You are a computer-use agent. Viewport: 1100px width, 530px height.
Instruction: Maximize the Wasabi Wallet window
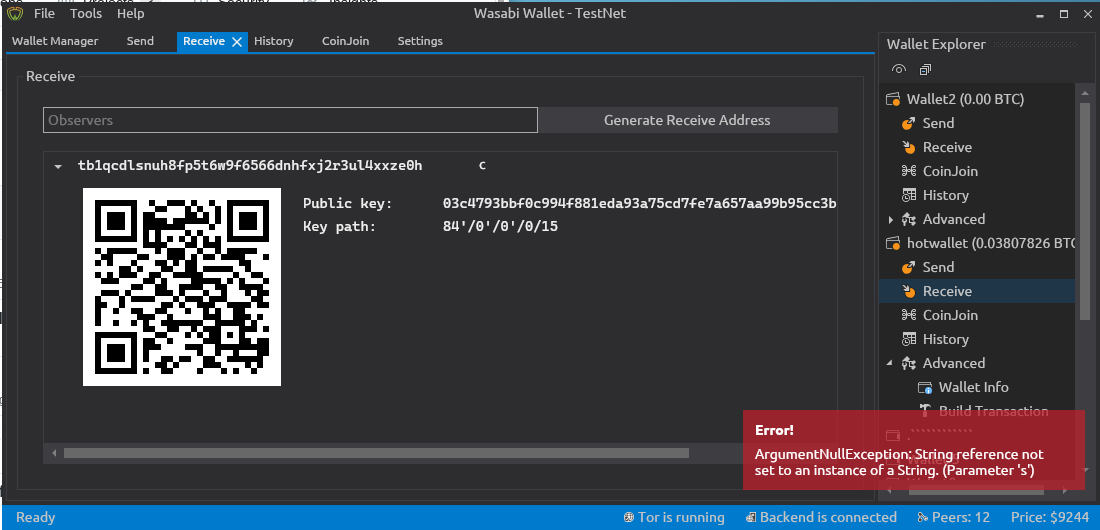point(1064,13)
